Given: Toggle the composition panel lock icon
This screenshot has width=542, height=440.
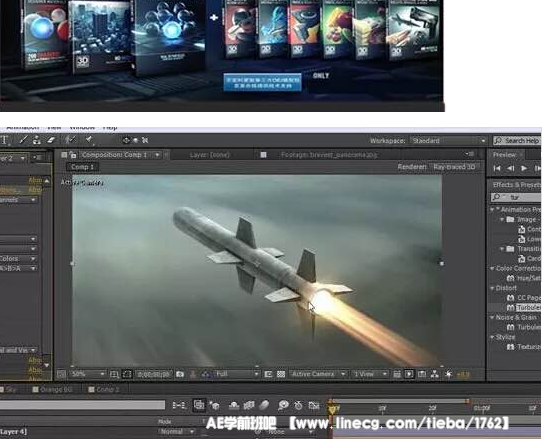Looking at the screenshot, I should point(73,155).
